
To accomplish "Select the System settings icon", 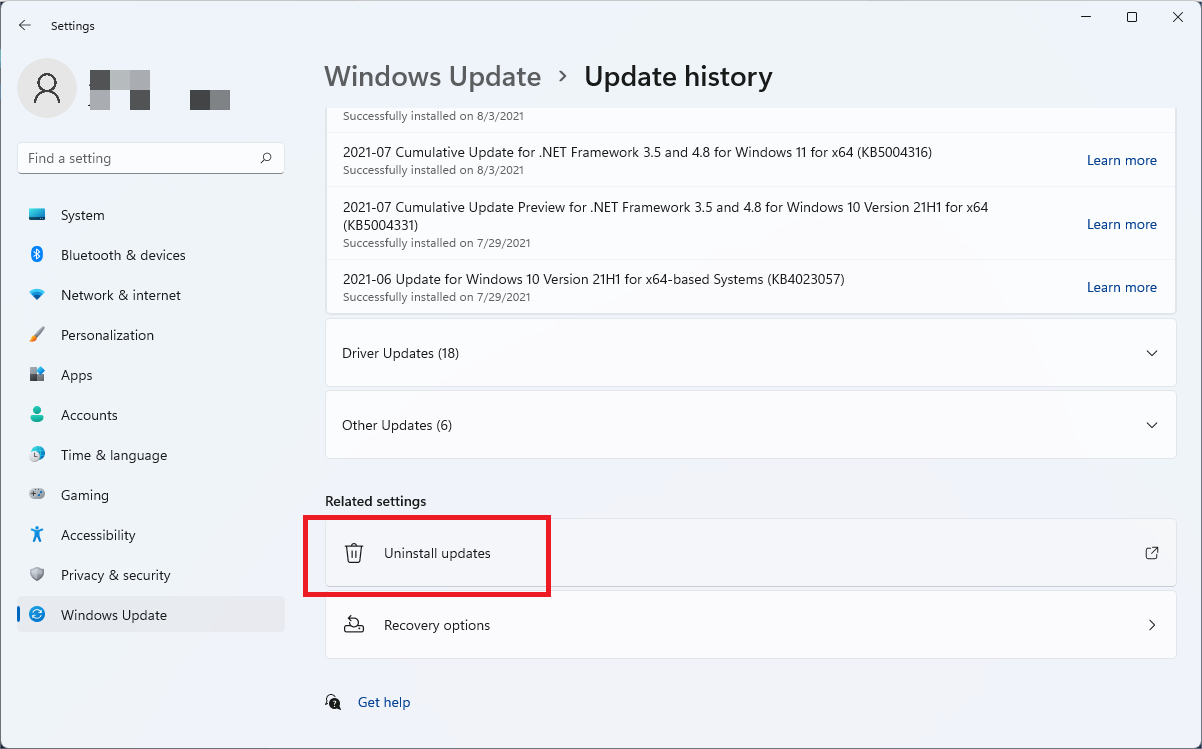I will pos(38,214).
